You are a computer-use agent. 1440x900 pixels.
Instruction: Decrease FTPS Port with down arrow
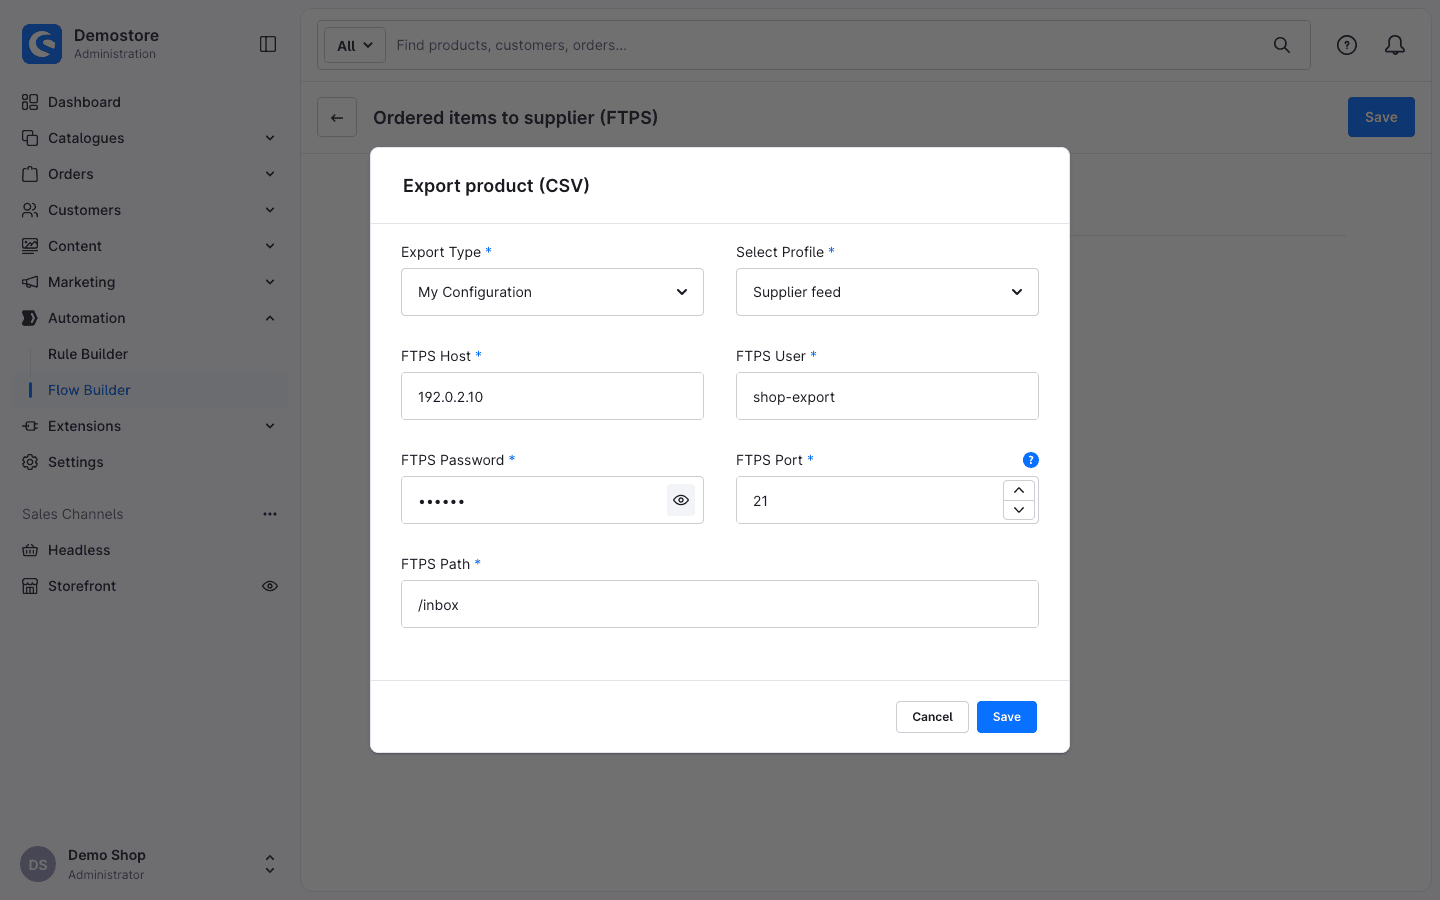1019,510
